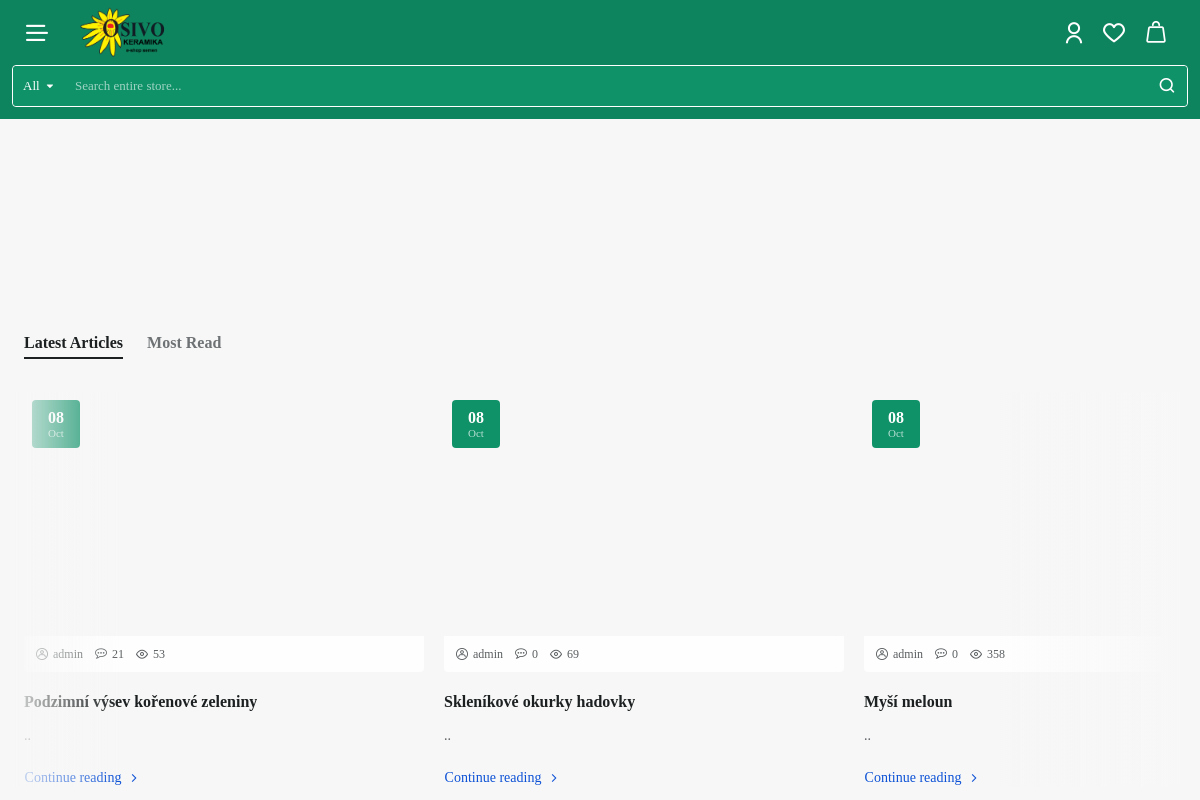Click the search magnifier icon
Viewport: 1200px width, 800px height.
click(x=1167, y=86)
